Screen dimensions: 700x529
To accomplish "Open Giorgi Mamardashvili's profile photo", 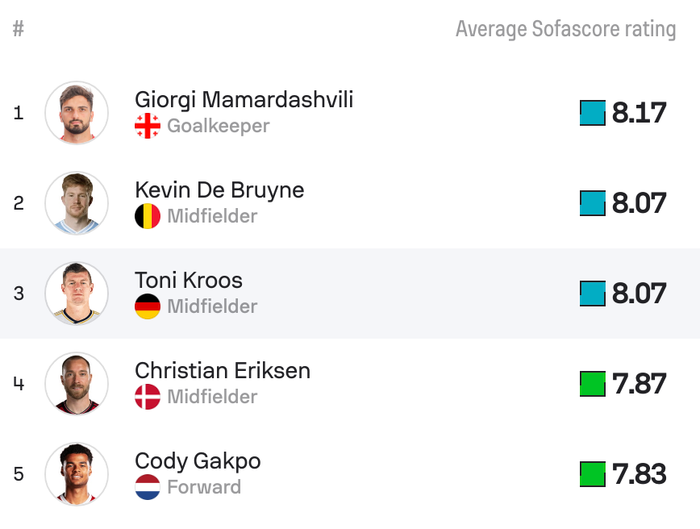I will [77, 113].
